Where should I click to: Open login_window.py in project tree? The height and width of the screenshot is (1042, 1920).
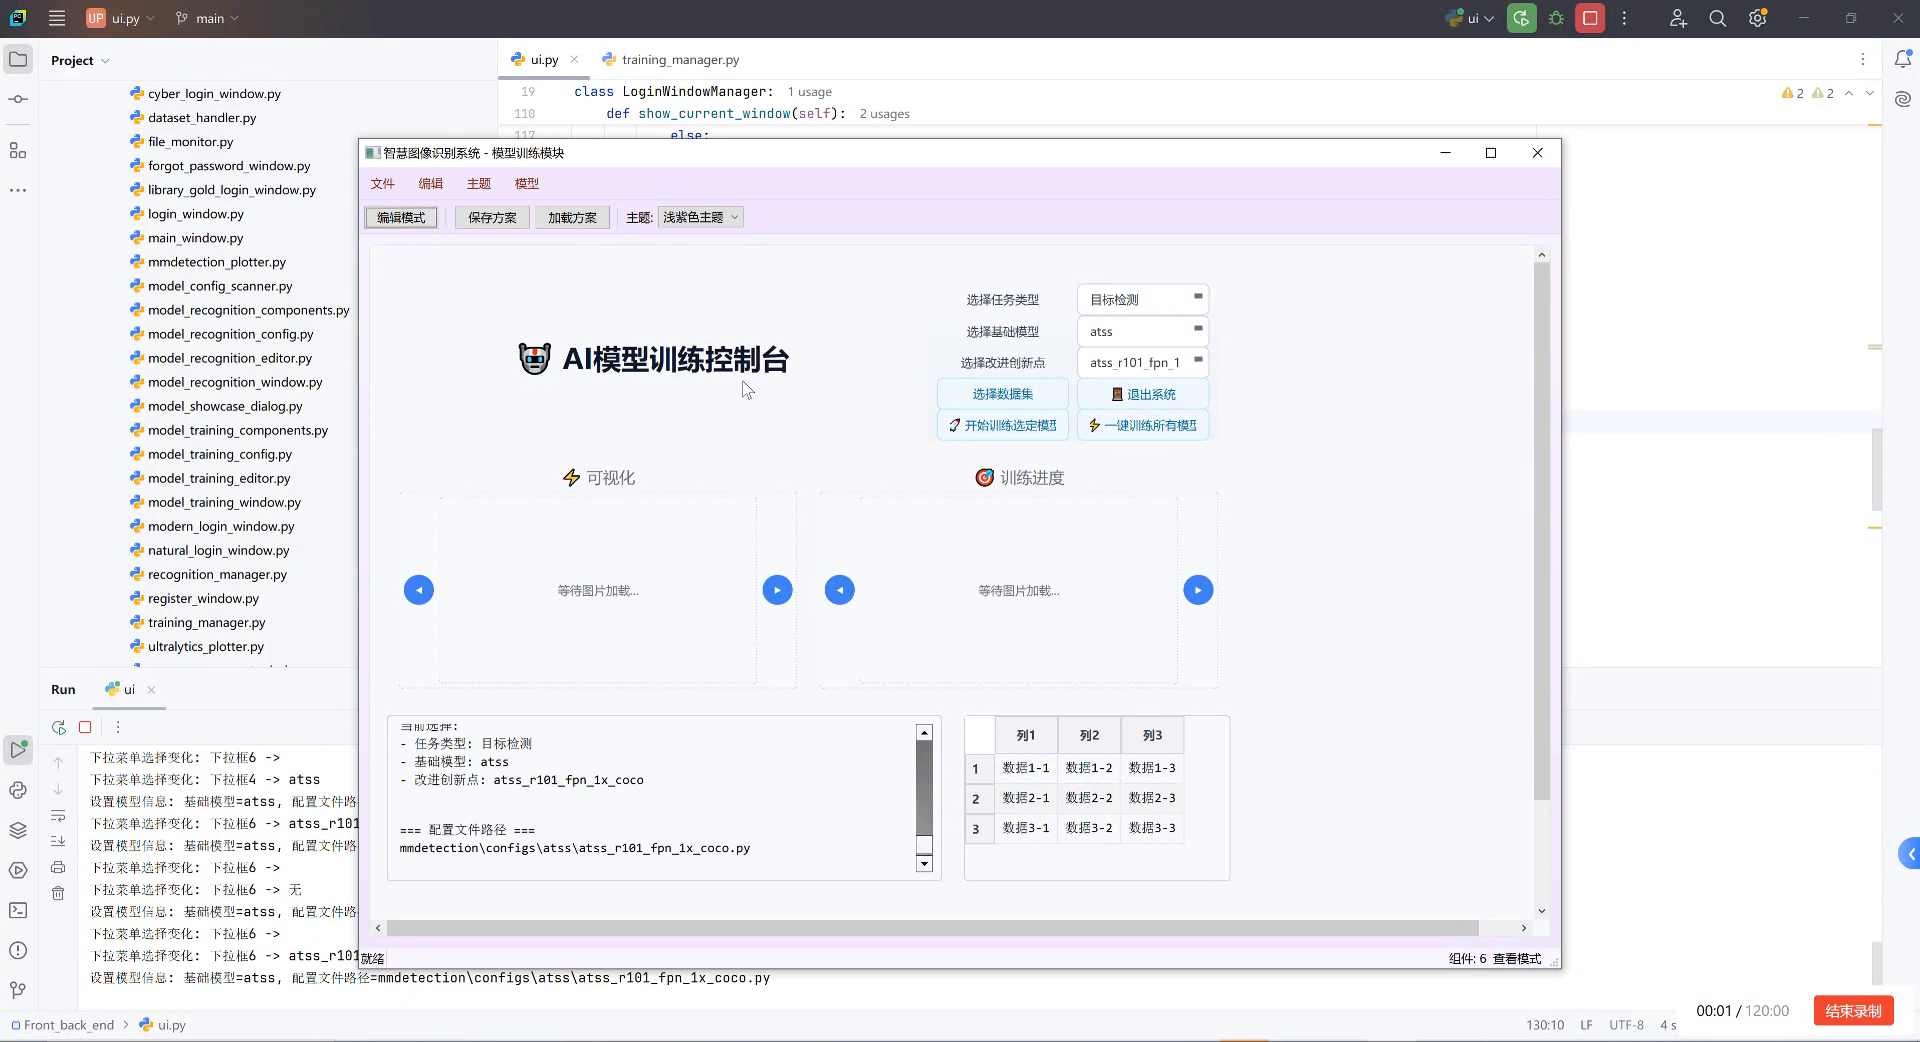click(196, 214)
